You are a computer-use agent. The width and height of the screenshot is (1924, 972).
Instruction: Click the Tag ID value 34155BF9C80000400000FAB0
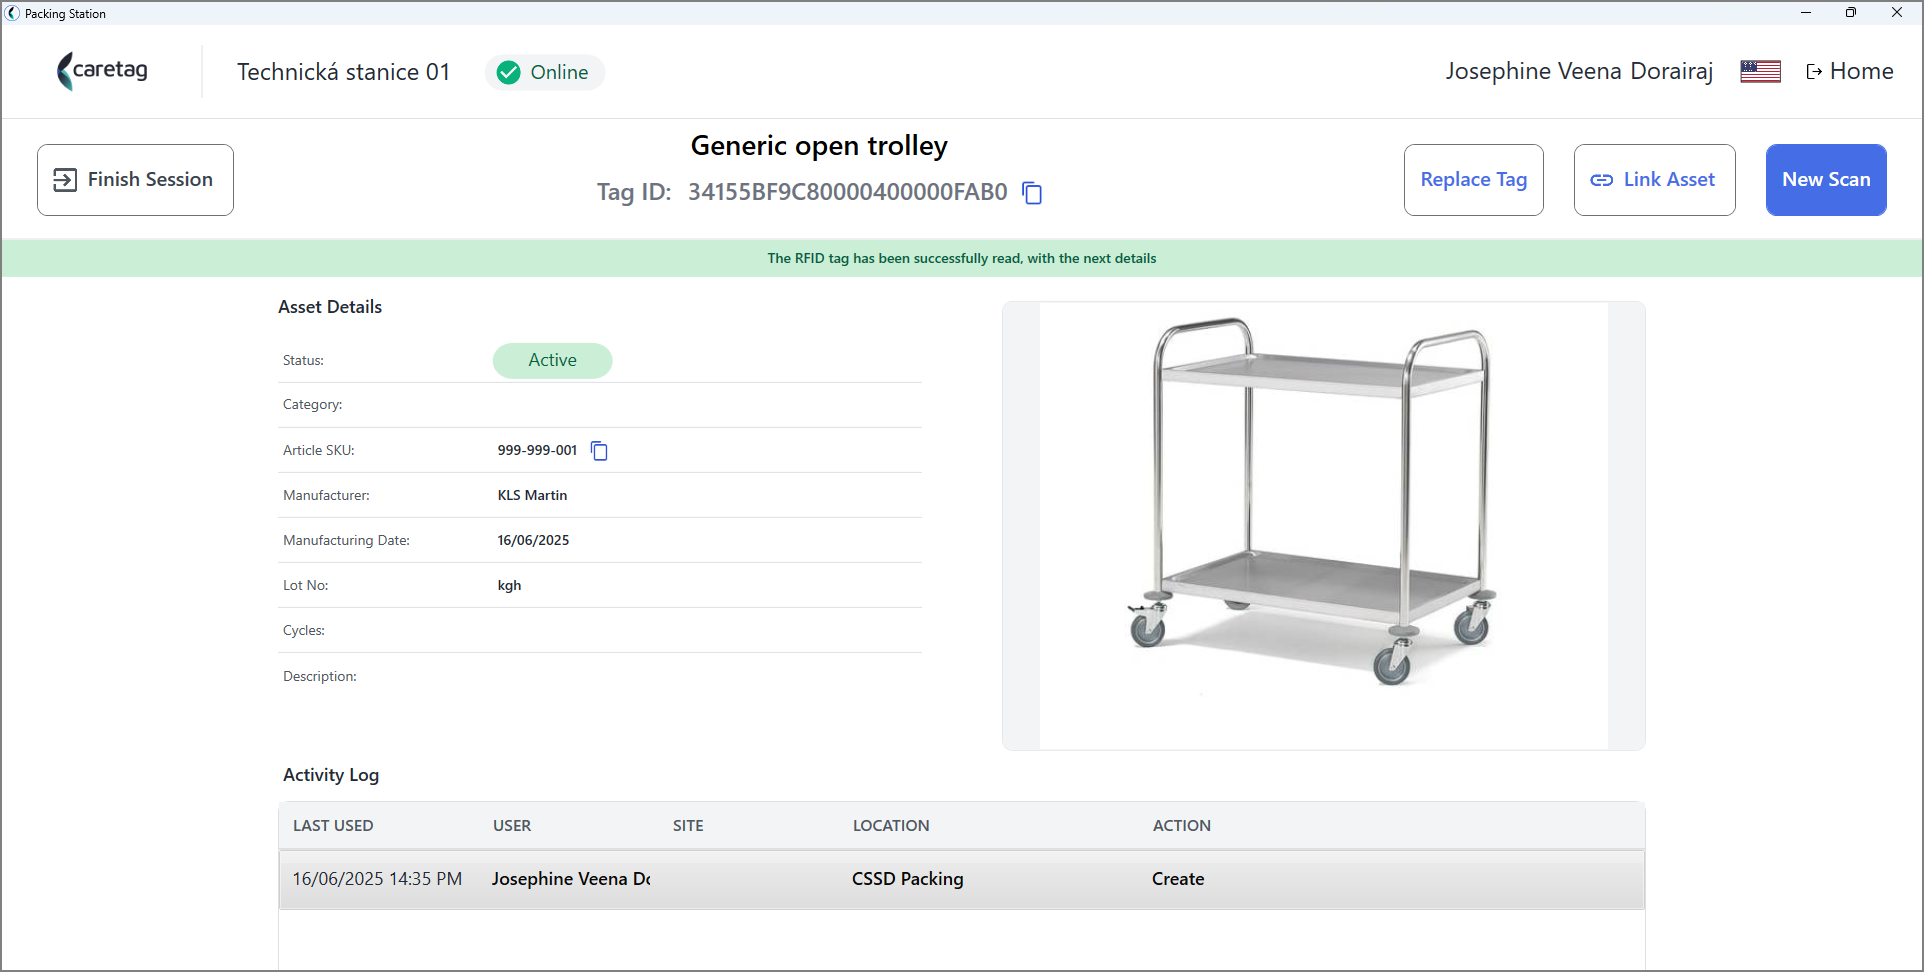coord(847,192)
